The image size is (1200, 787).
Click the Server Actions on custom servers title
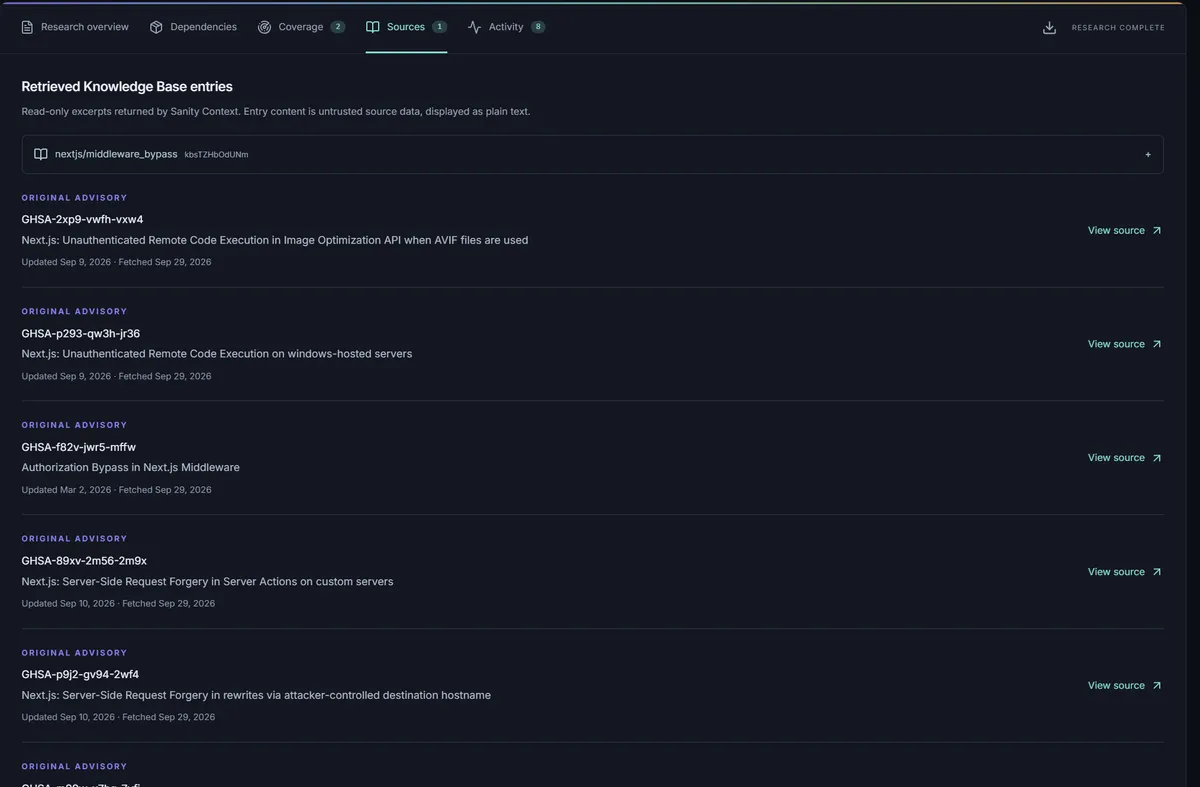(x=208, y=582)
